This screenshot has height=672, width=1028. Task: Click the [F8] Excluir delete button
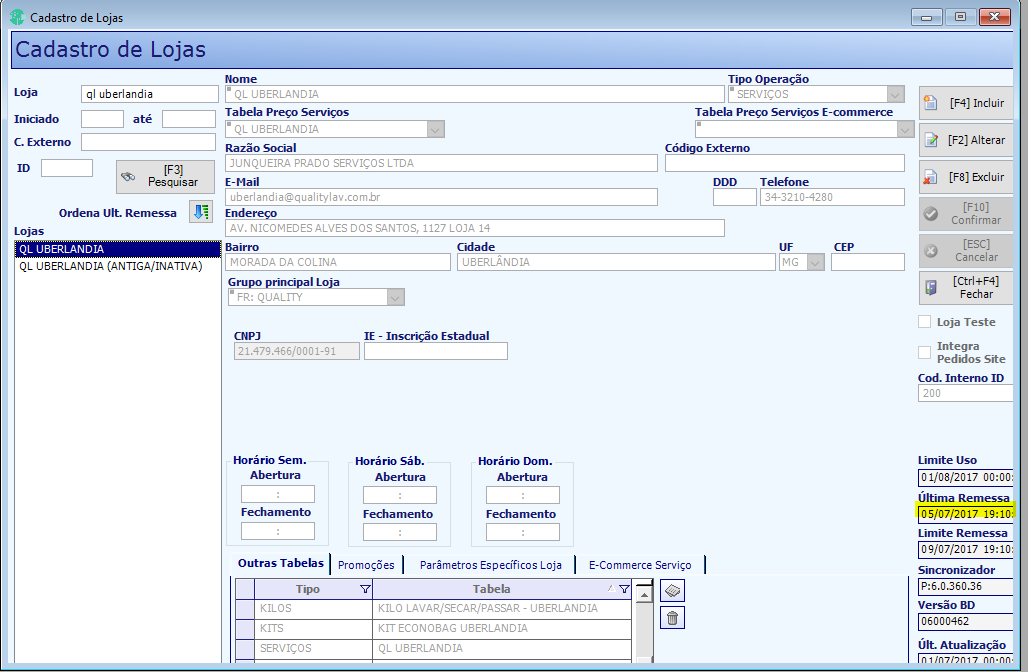click(966, 177)
